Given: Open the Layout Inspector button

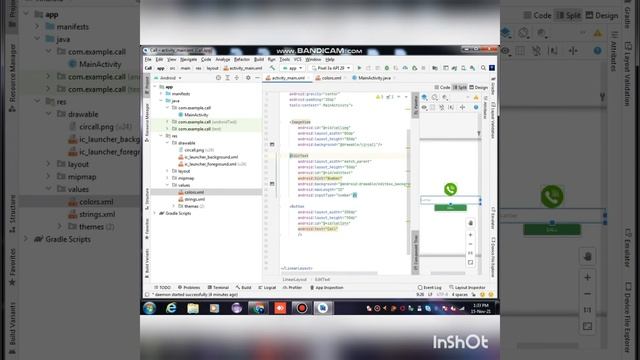Looking at the screenshot, I should click(x=467, y=287).
